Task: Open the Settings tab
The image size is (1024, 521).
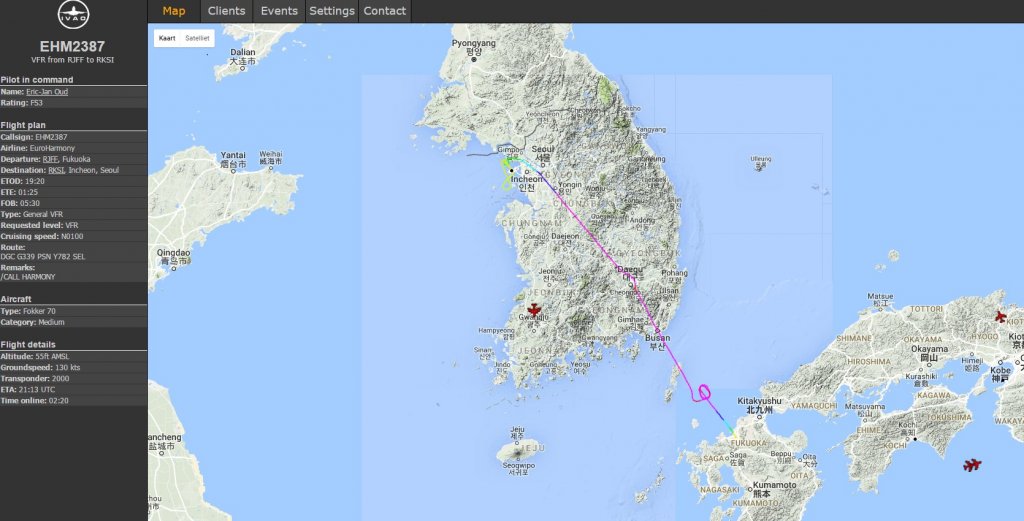Action: point(332,11)
